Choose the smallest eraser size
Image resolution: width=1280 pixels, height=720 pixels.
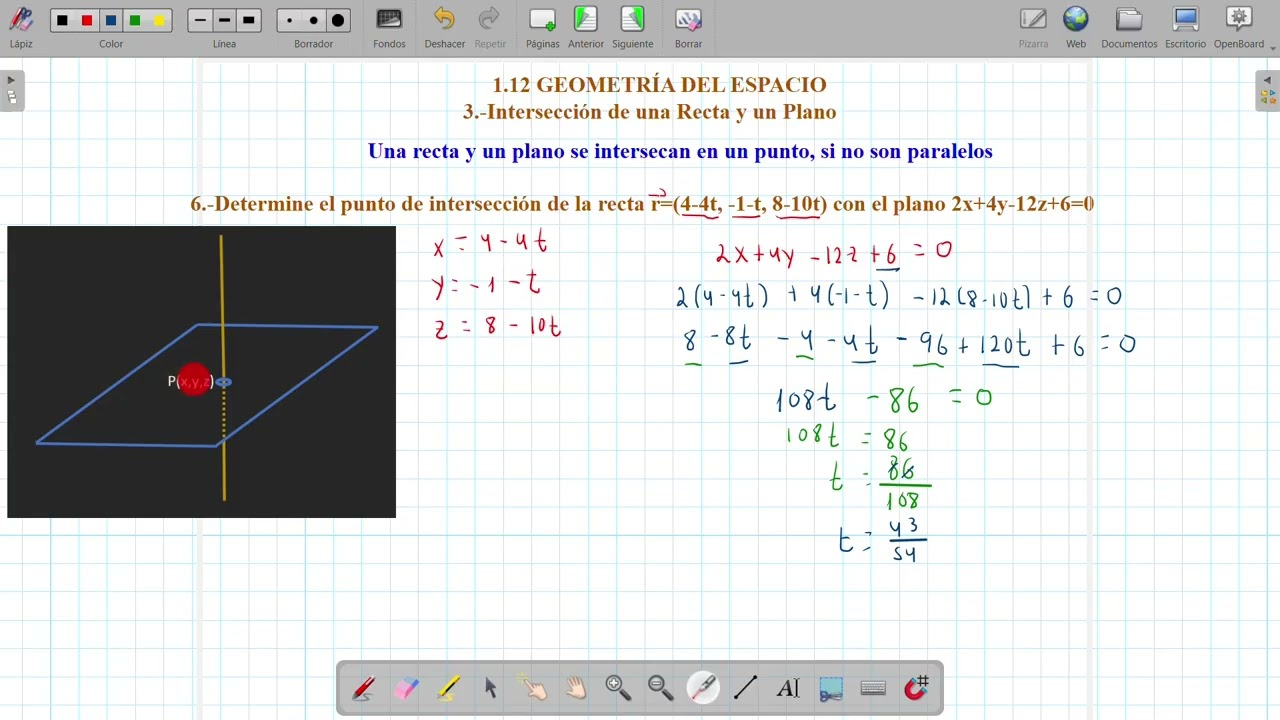click(289, 20)
